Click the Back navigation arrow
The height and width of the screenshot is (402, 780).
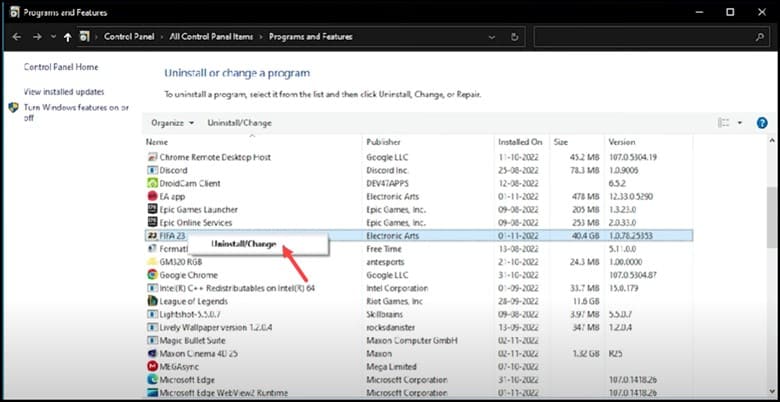16,37
